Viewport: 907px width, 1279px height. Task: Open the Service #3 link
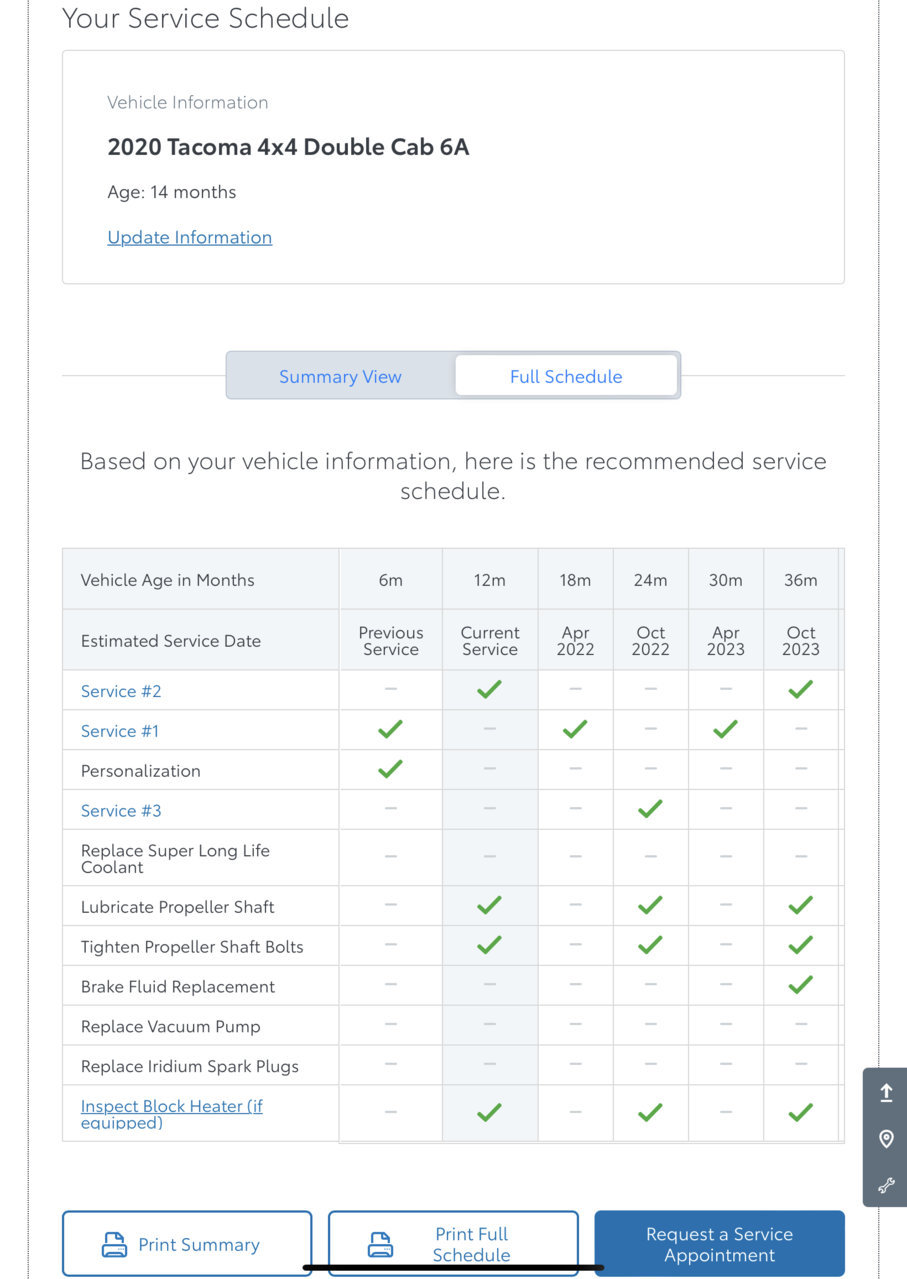[x=121, y=811]
